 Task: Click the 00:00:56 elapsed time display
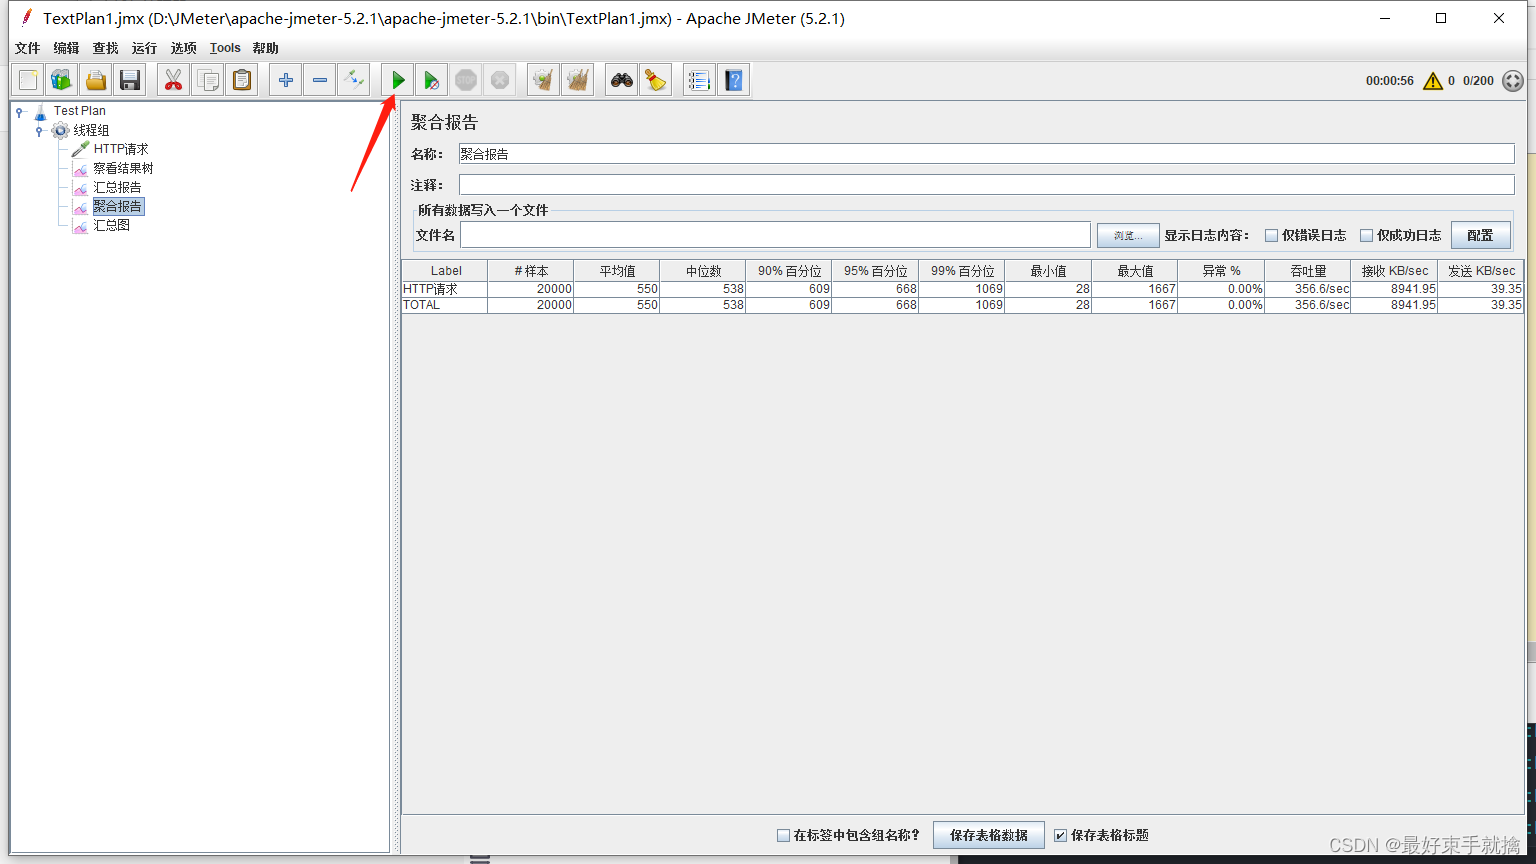pyautogui.click(x=1389, y=81)
